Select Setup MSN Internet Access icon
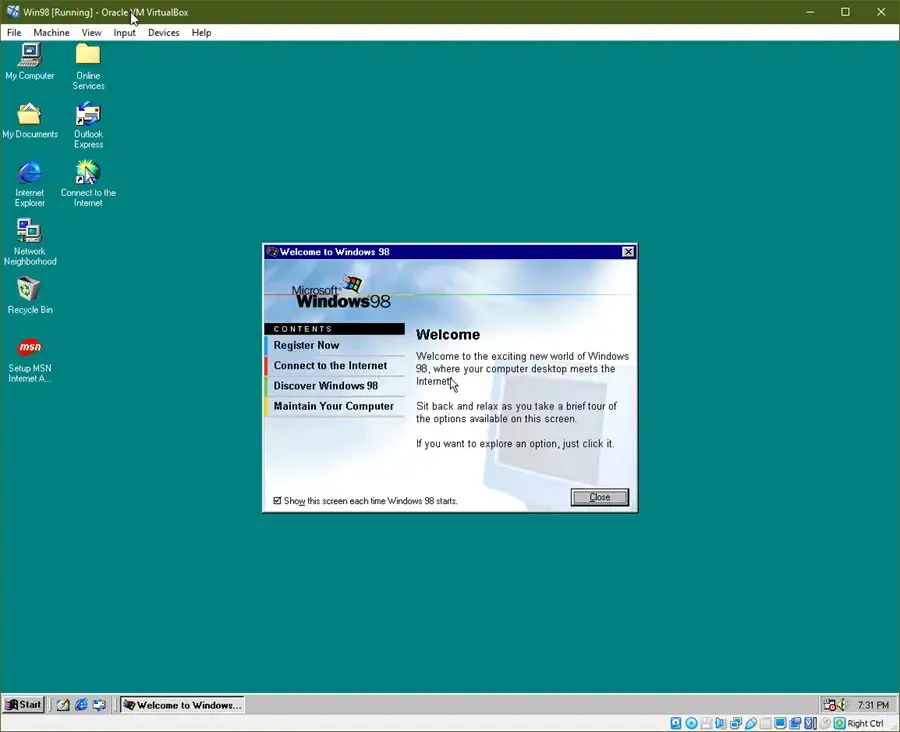The height and width of the screenshot is (732, 900). (29, 359)
